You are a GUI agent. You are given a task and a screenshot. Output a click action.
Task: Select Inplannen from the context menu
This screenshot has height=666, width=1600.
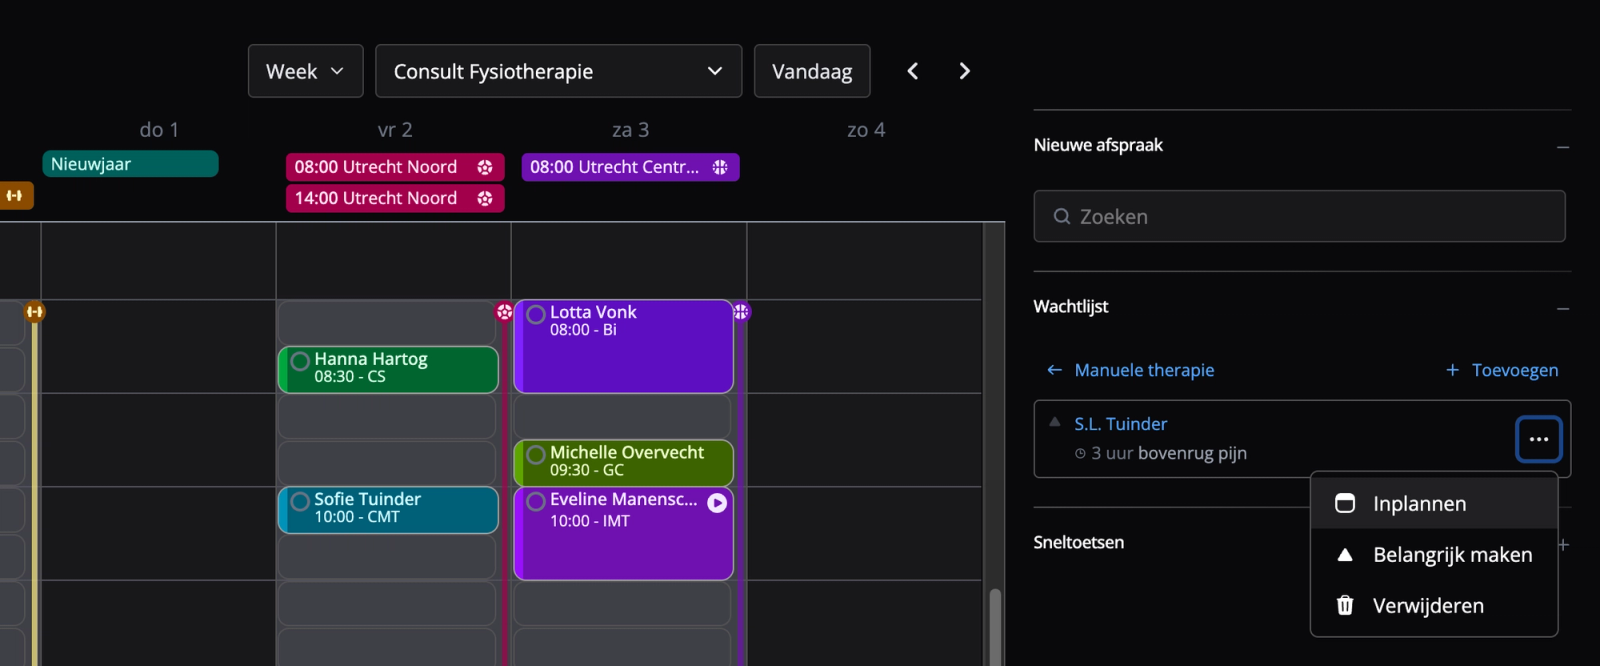point(1419,504)
